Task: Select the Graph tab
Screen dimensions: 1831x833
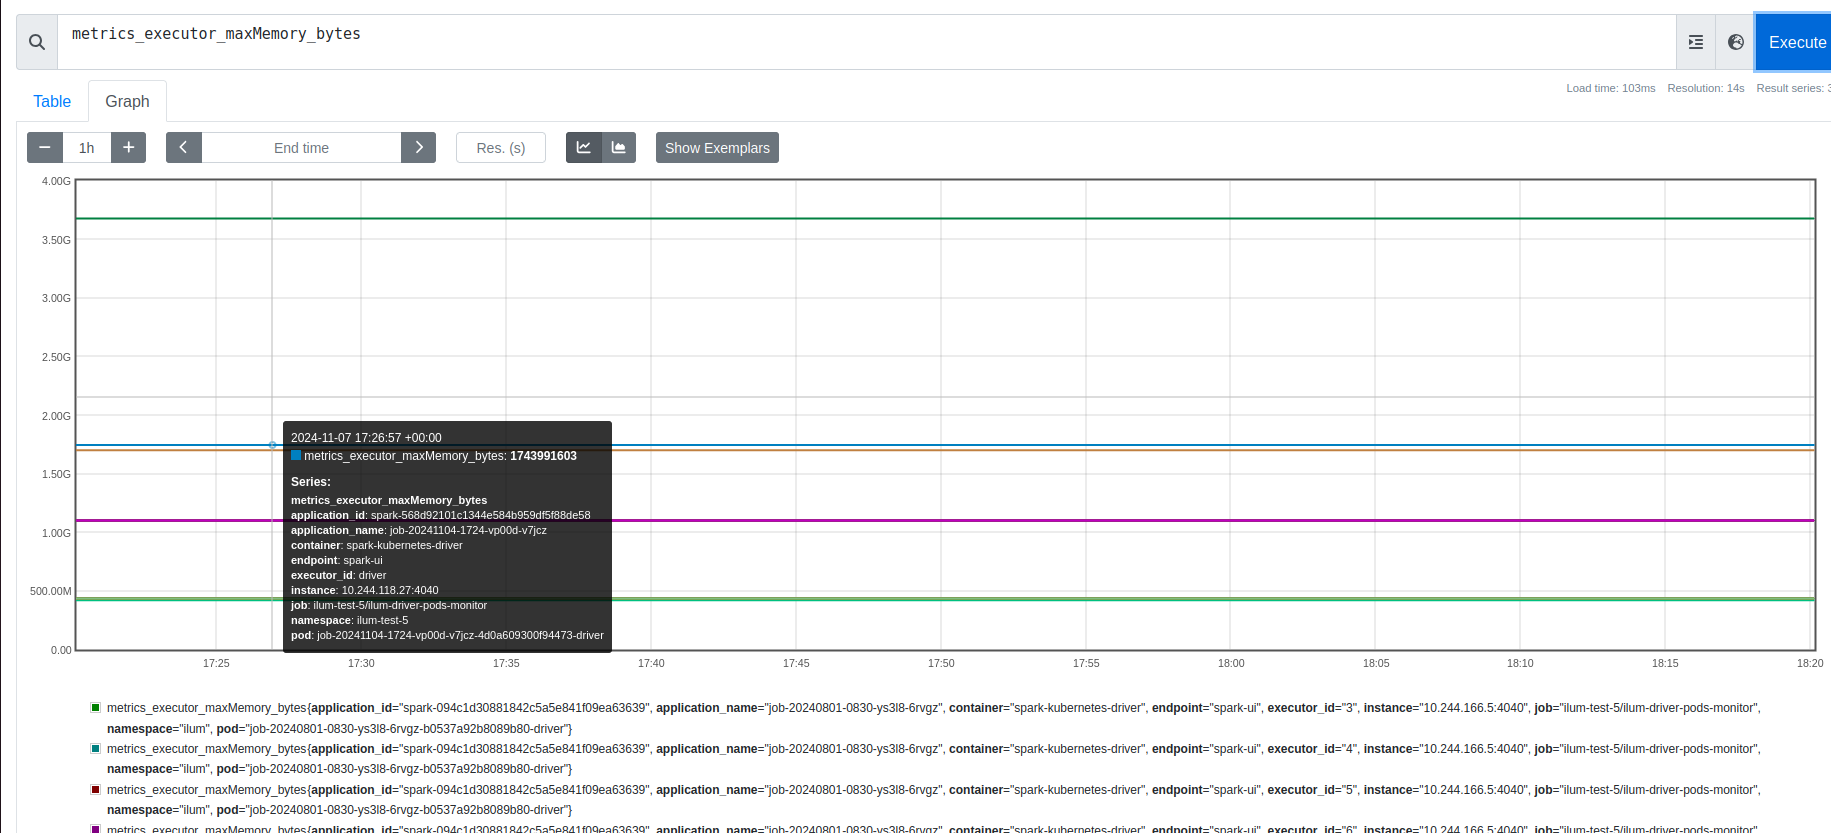Action: [127, 101]
